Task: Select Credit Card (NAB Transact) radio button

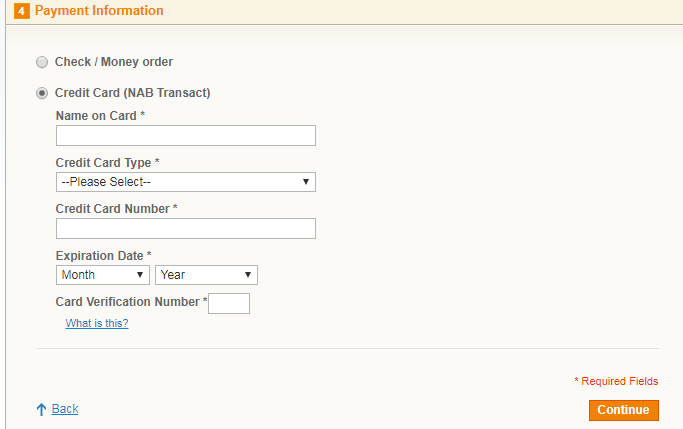Action: (x=42, y=93)
